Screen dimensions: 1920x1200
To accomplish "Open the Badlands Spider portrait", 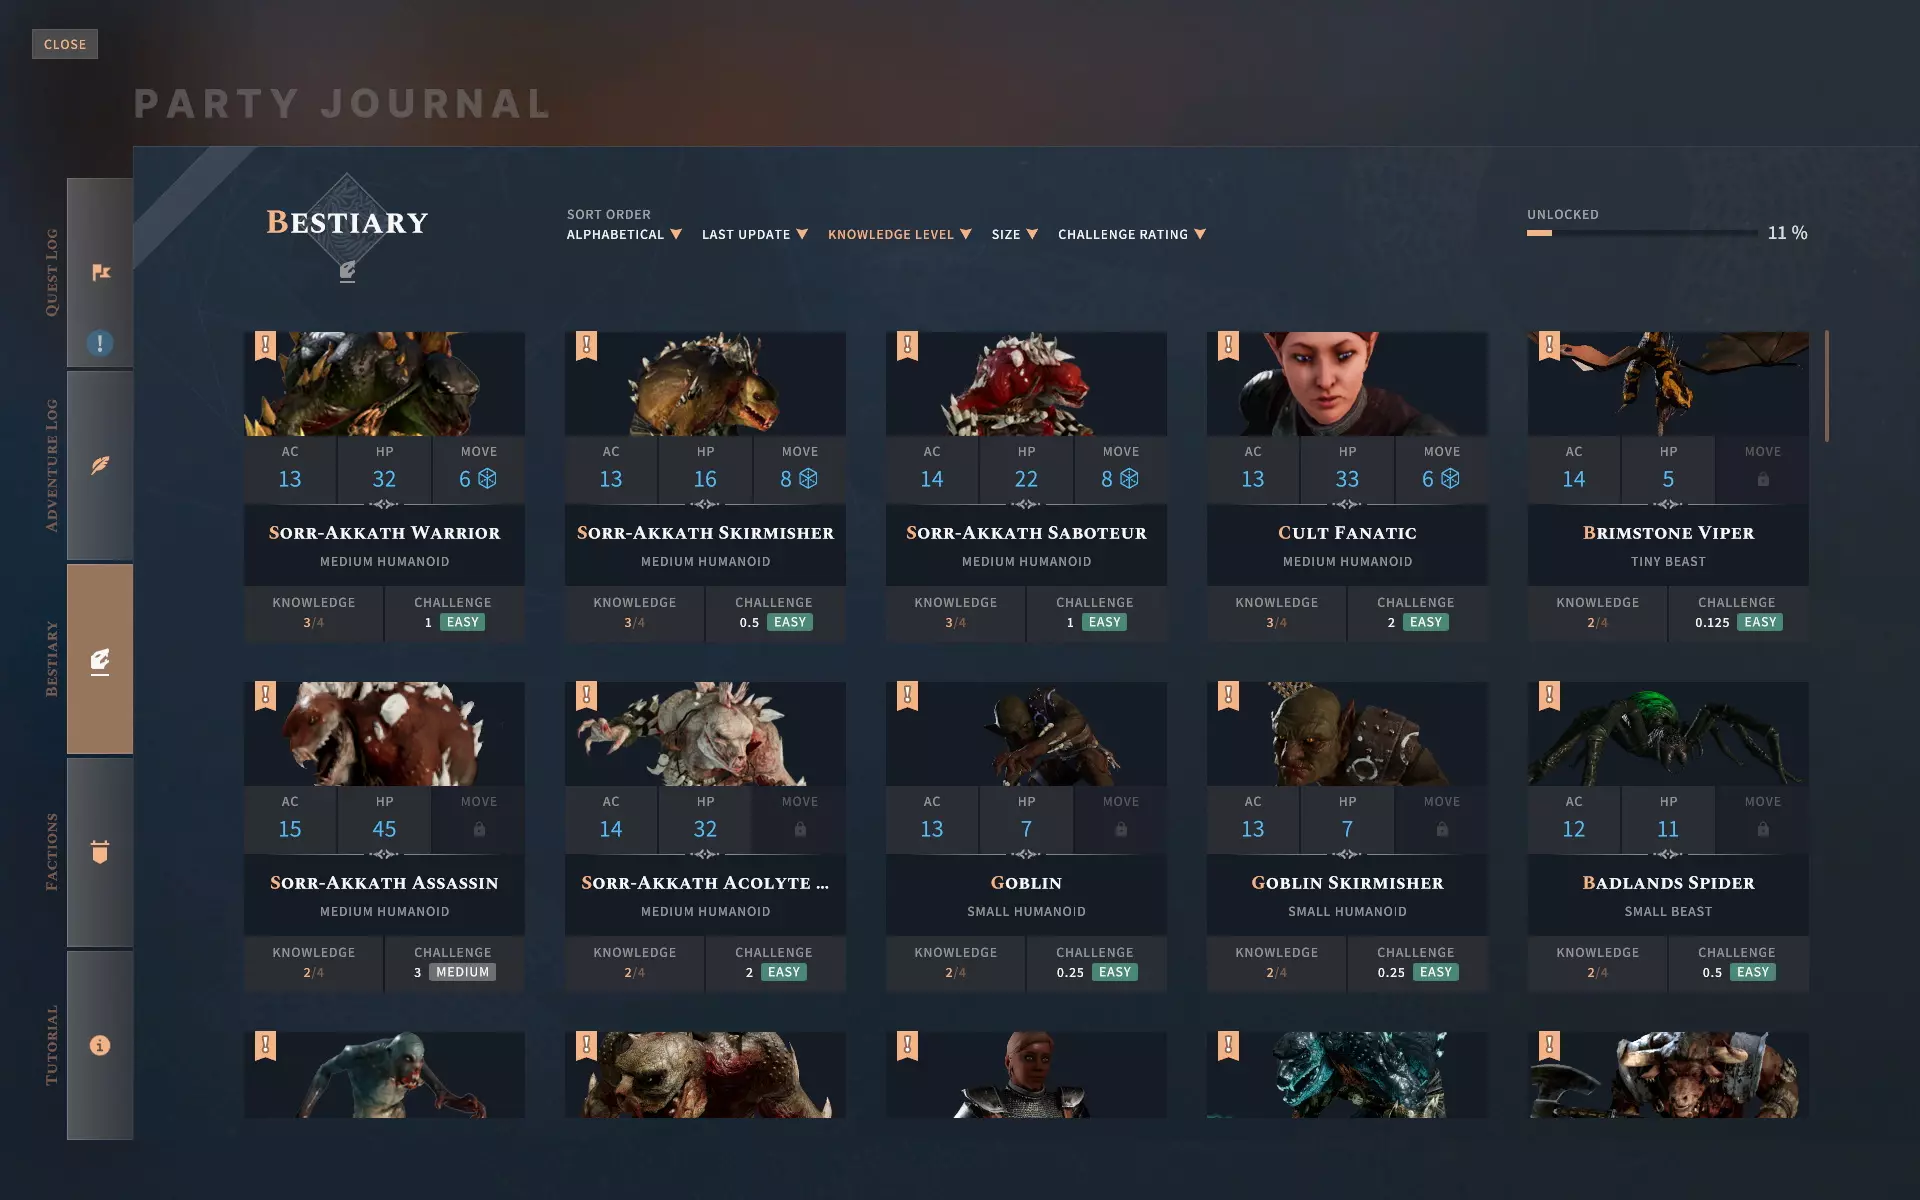I will click(1668, 734).
